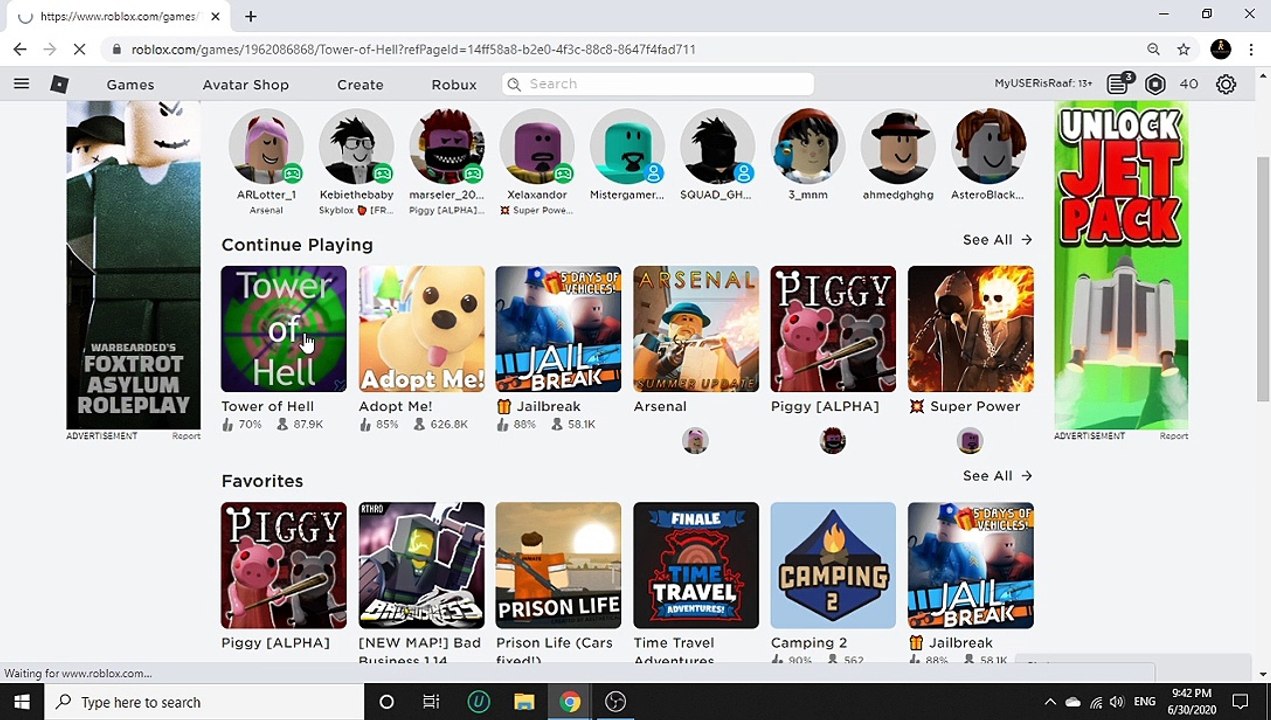Stop loading the page in Chrome

81,49
